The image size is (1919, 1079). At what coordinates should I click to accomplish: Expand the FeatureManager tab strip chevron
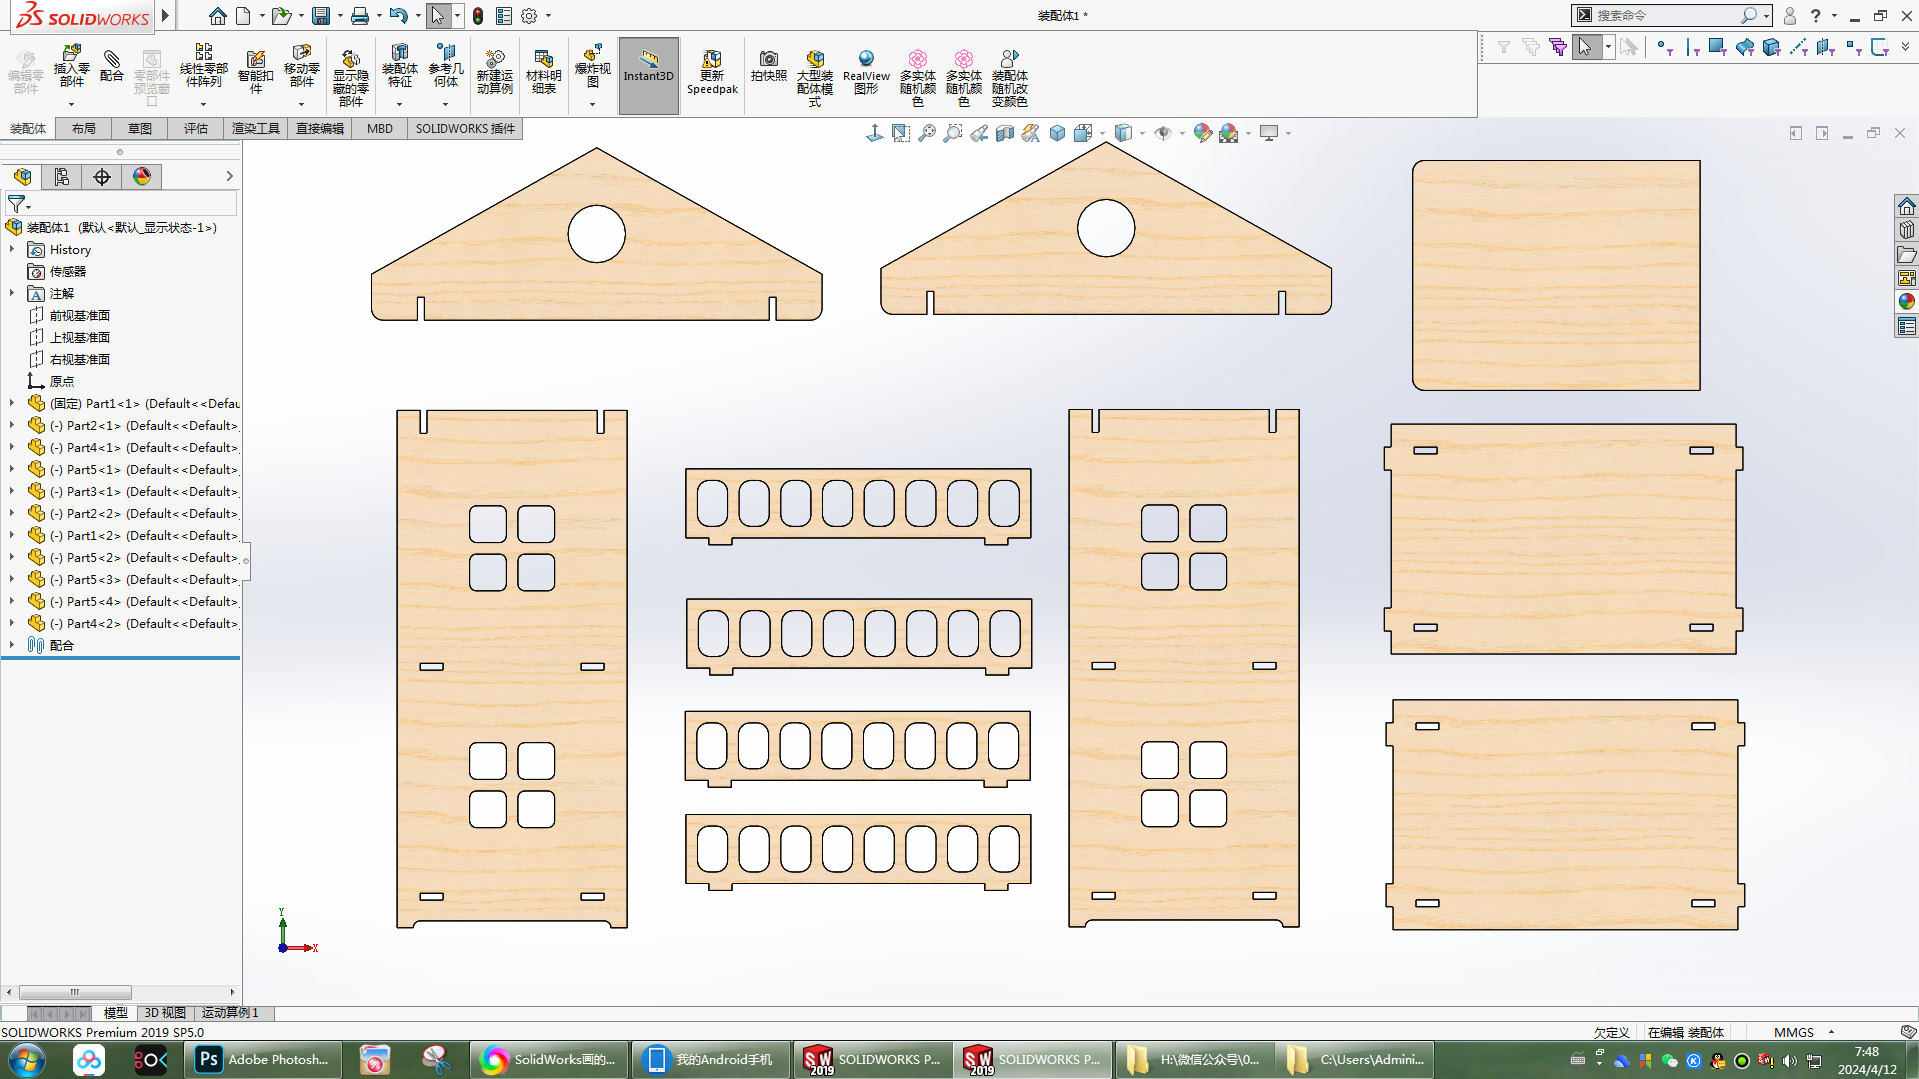tap(230, 177)
